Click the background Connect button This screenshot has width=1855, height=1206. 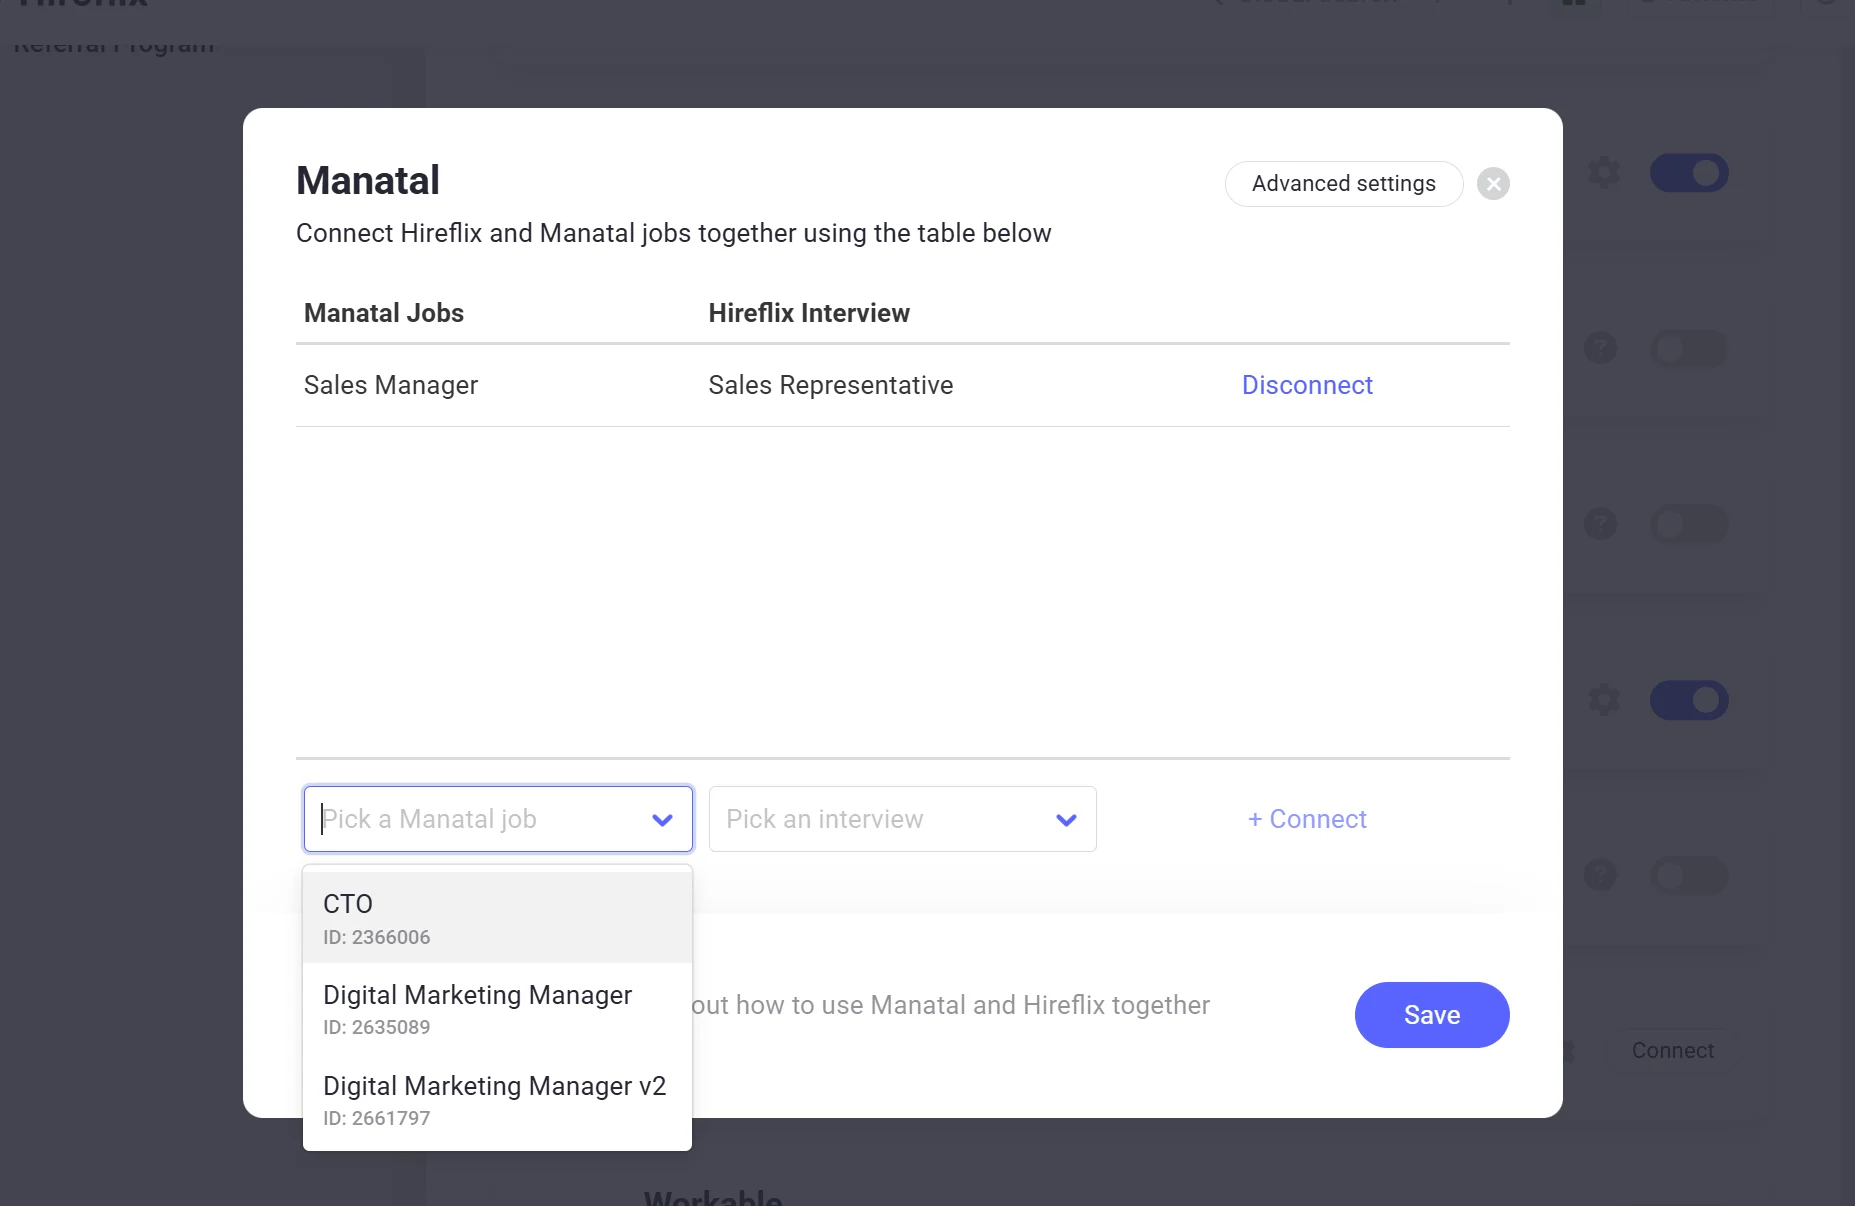pos(1673,1051)
